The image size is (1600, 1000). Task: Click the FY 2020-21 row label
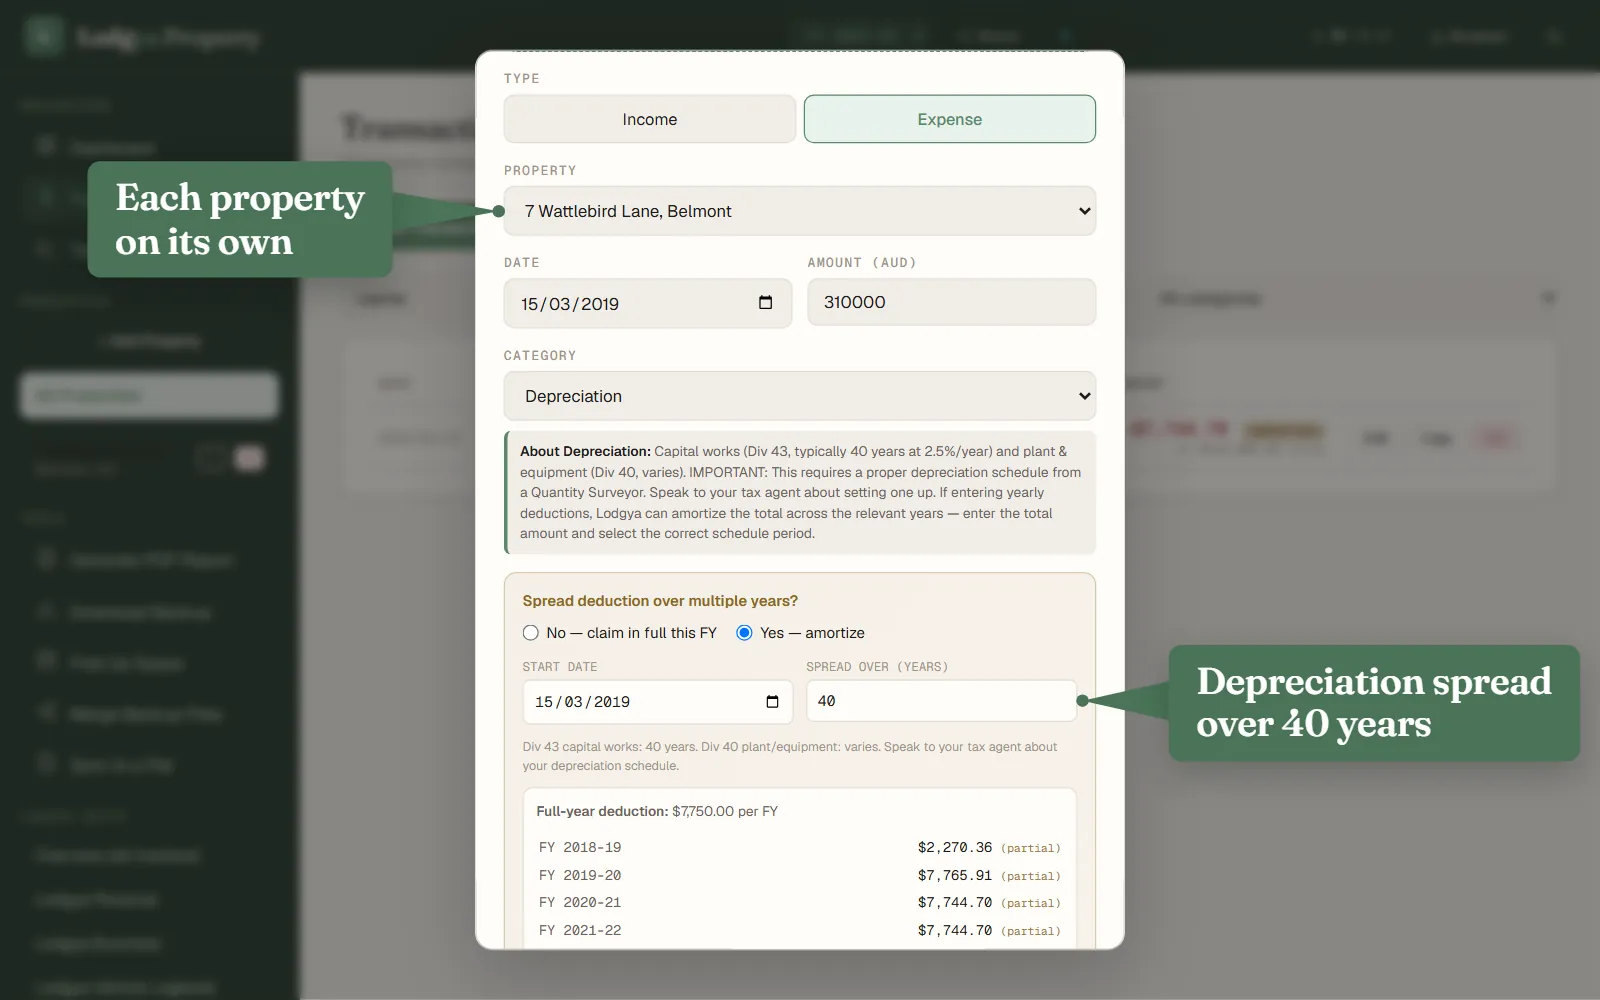click(580, 902)
